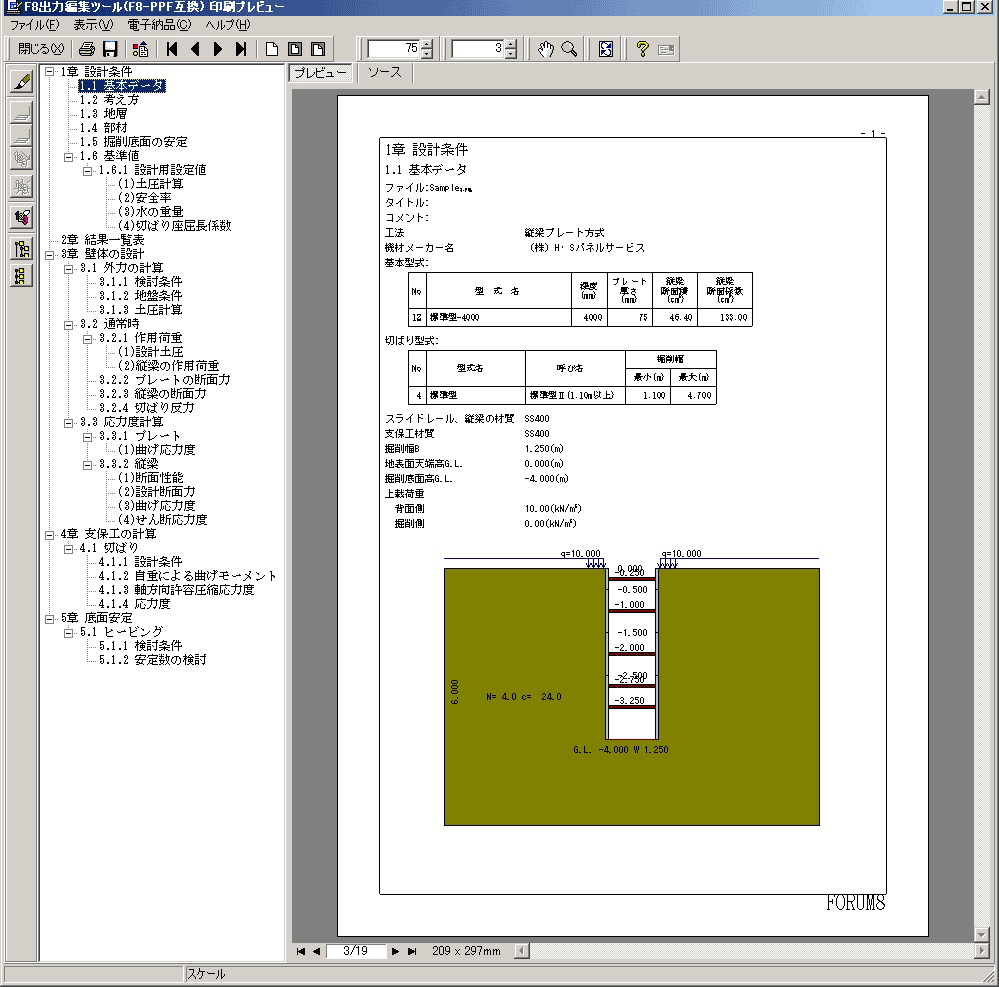Image resolution: width=999 pixels, height=987 pixels.
Task: Jump to the last page in toolbar
Action: [x=241, y=49]
